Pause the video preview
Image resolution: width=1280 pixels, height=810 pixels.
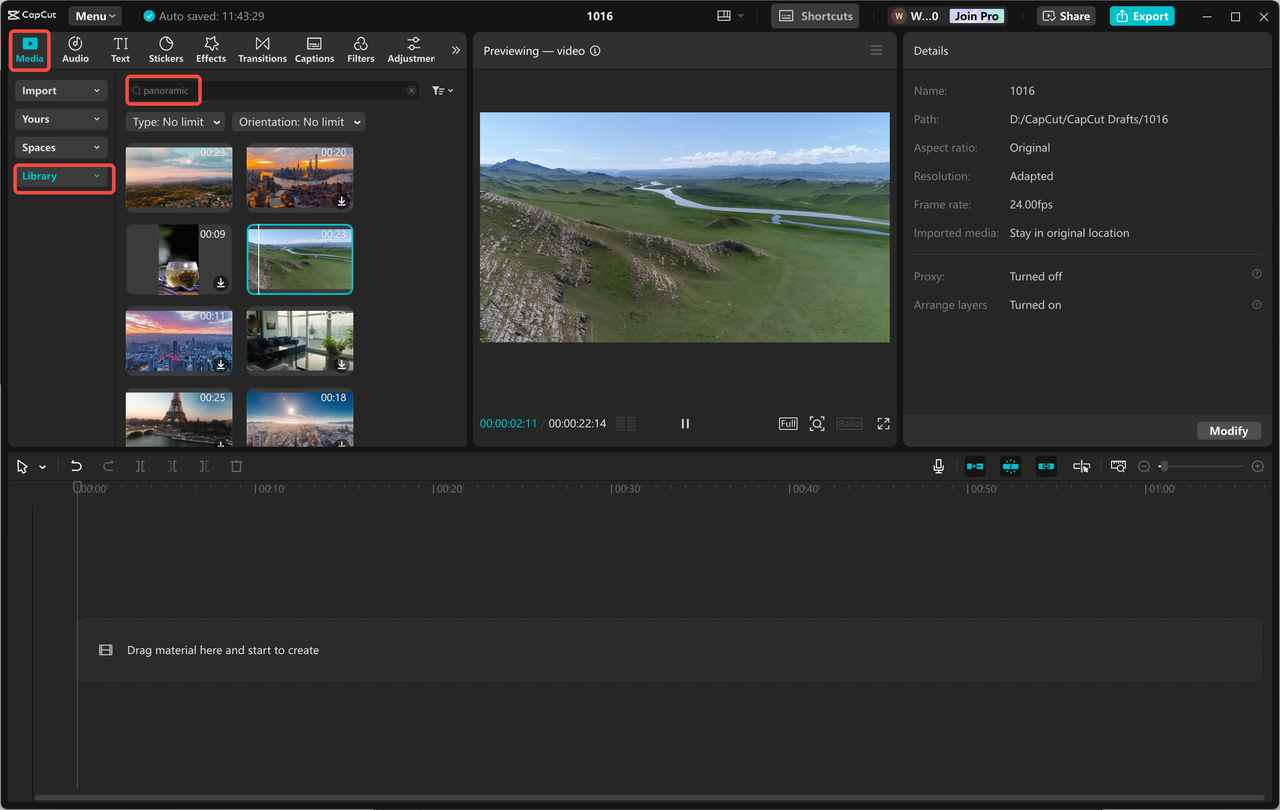685,424
